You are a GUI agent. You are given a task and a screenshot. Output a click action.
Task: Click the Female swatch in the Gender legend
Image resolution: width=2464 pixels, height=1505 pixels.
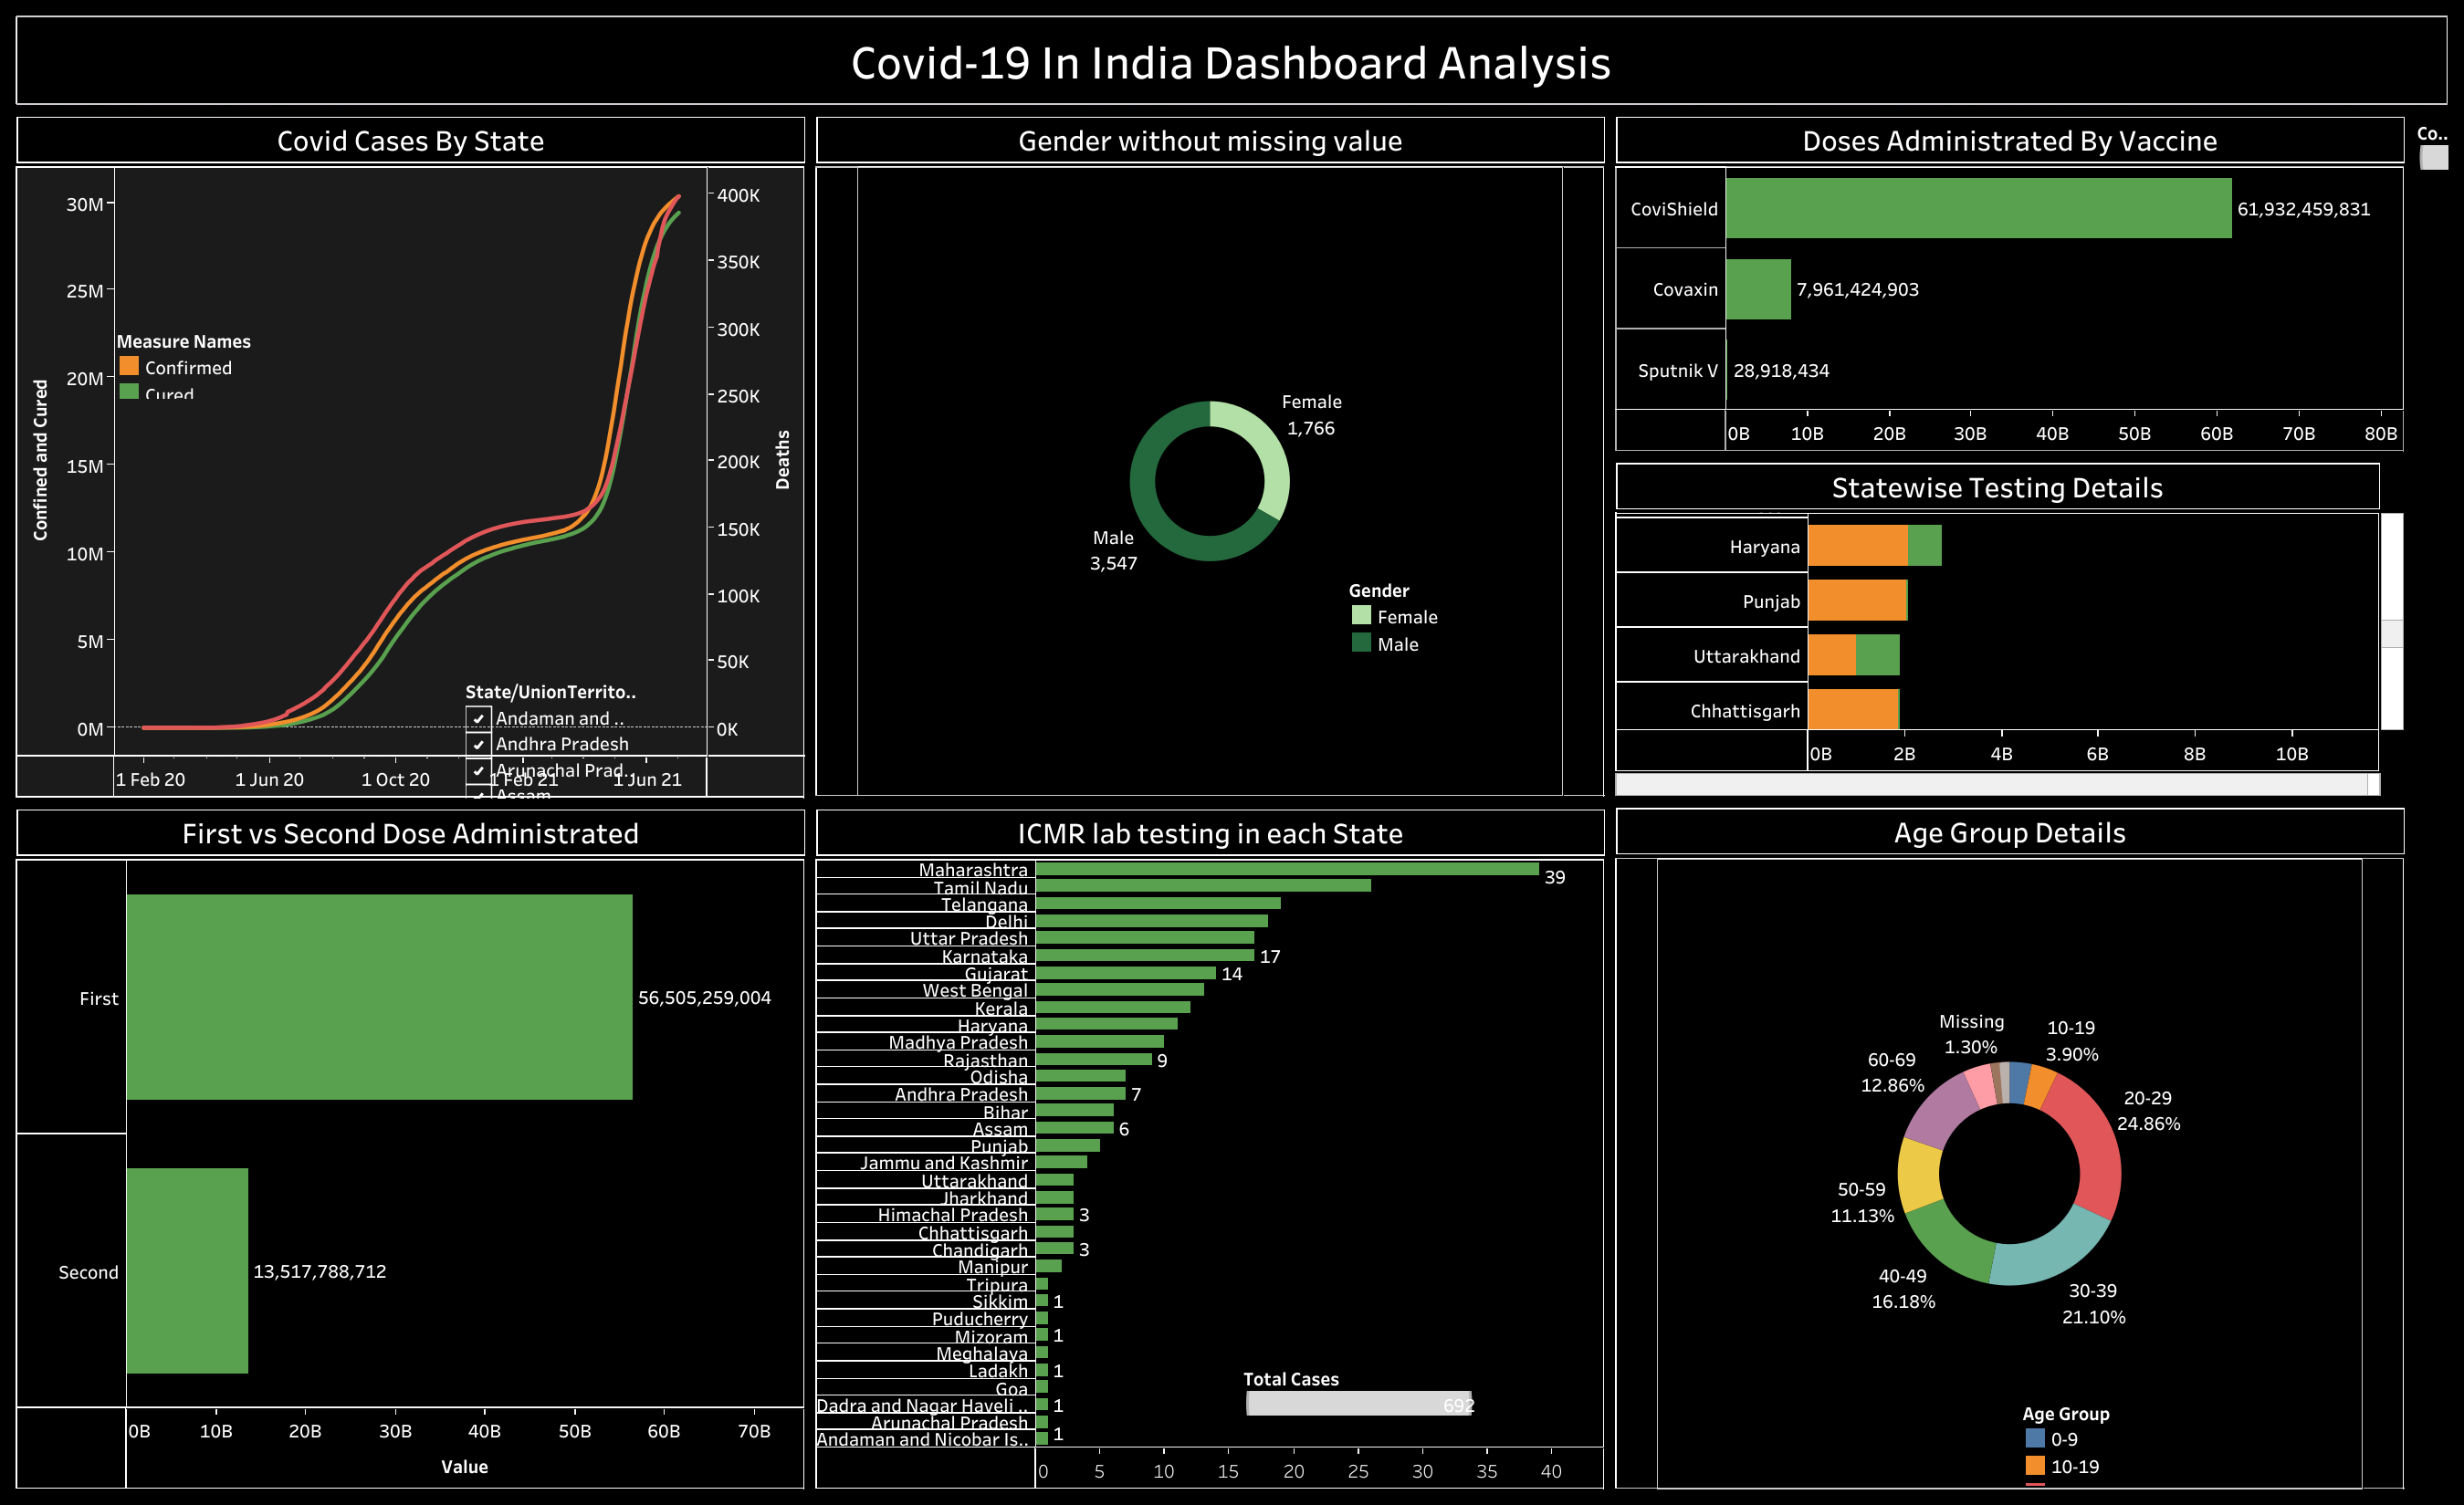pyautogui.click(x=1362, y=617)
